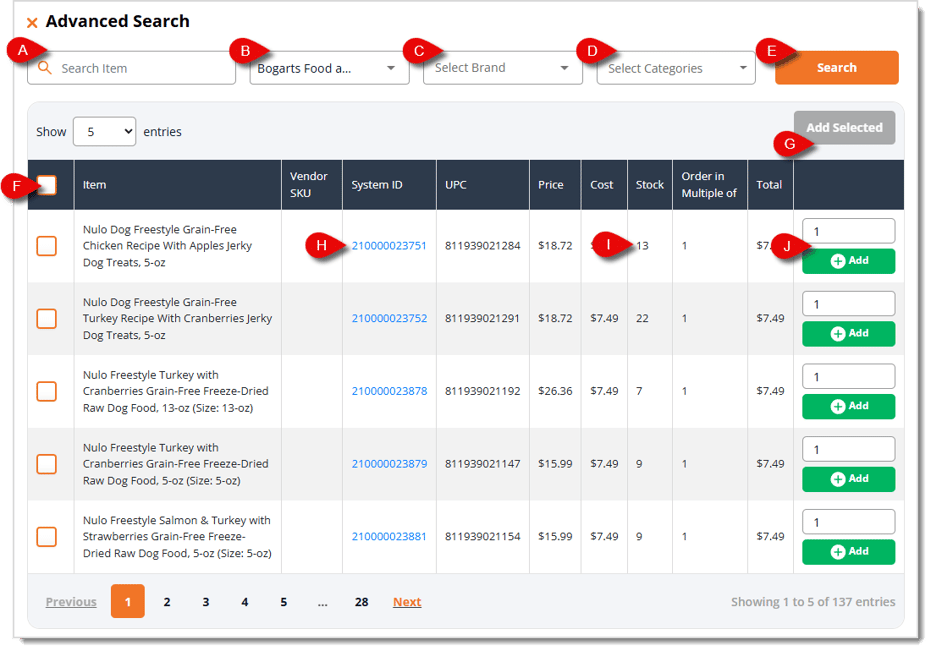Edit quantity field for UPC 811939021147 row

pyautogui.click(x=848, y=449)
